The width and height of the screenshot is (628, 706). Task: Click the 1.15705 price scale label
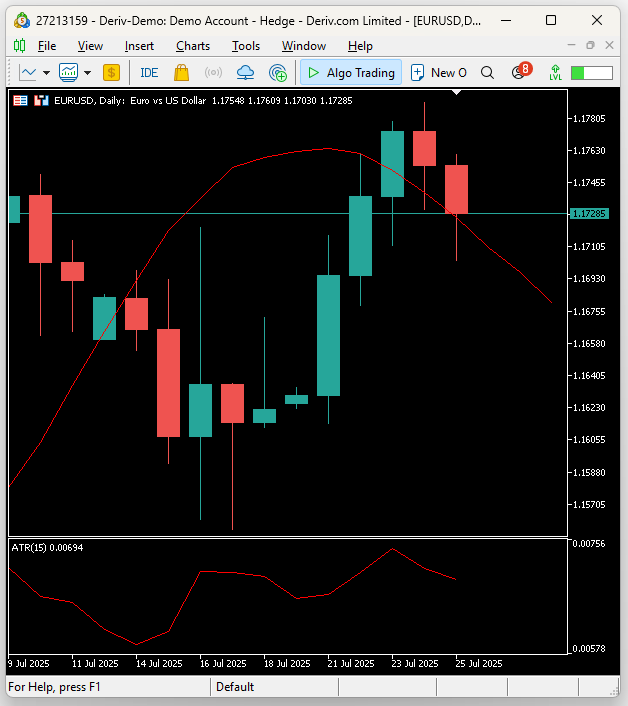click(x=589, y=504)
